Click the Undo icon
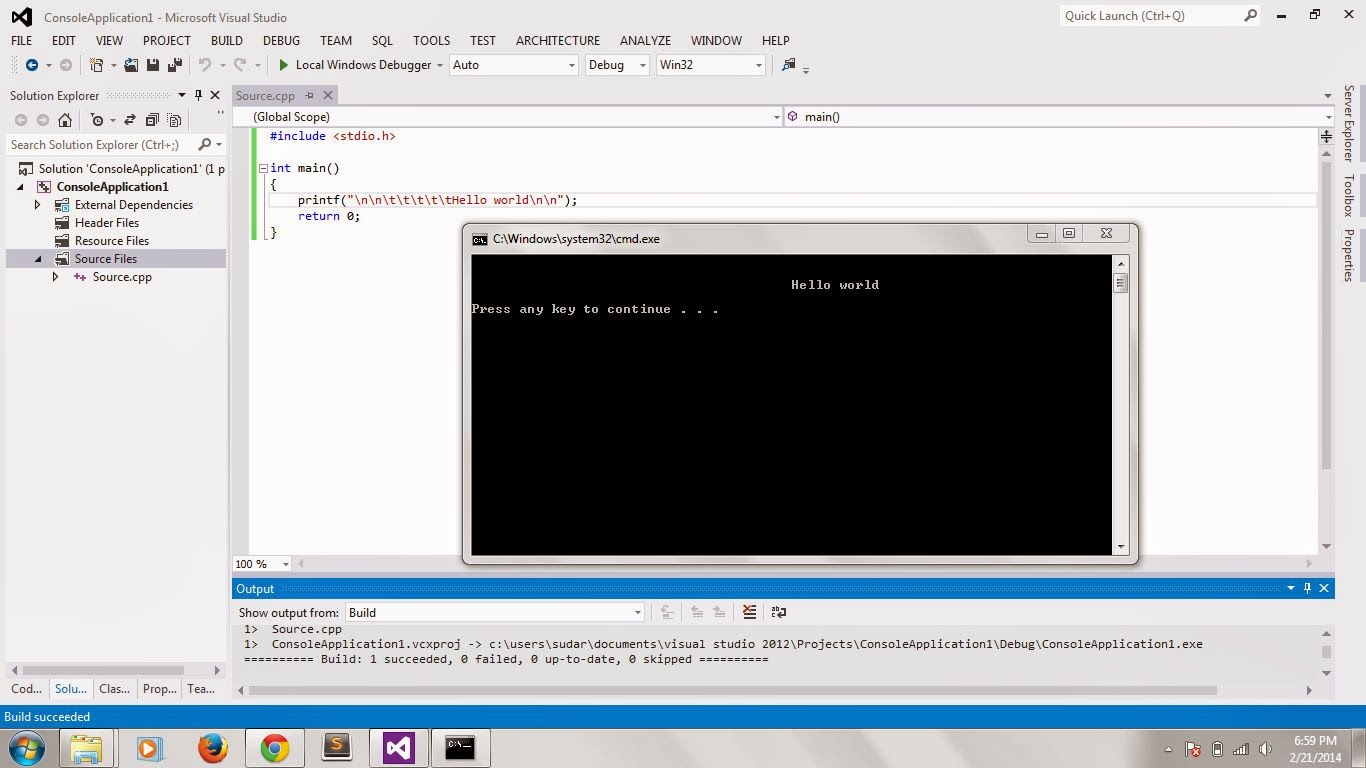The image size is (1366, 768). [204, 64]
